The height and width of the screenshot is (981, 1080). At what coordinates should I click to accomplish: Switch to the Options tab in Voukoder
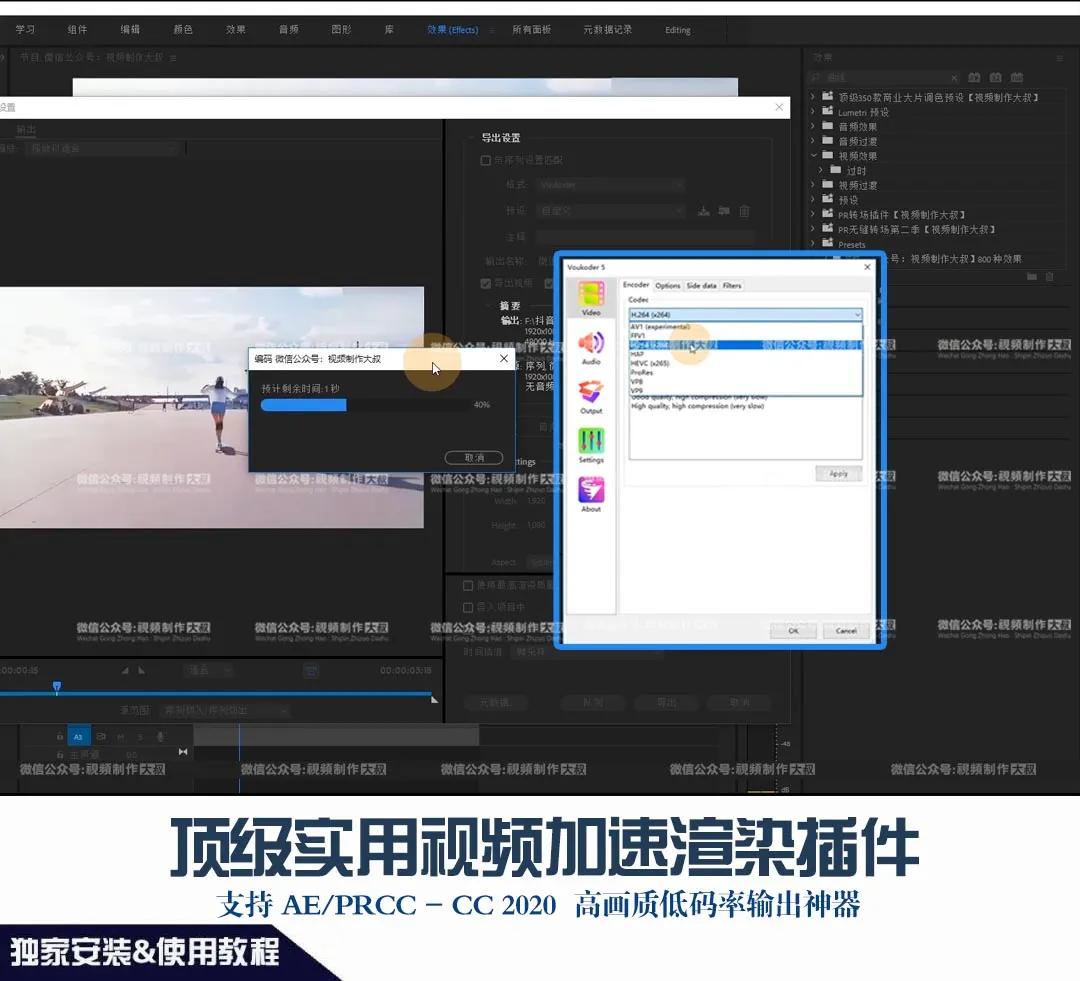click(668, 286)
